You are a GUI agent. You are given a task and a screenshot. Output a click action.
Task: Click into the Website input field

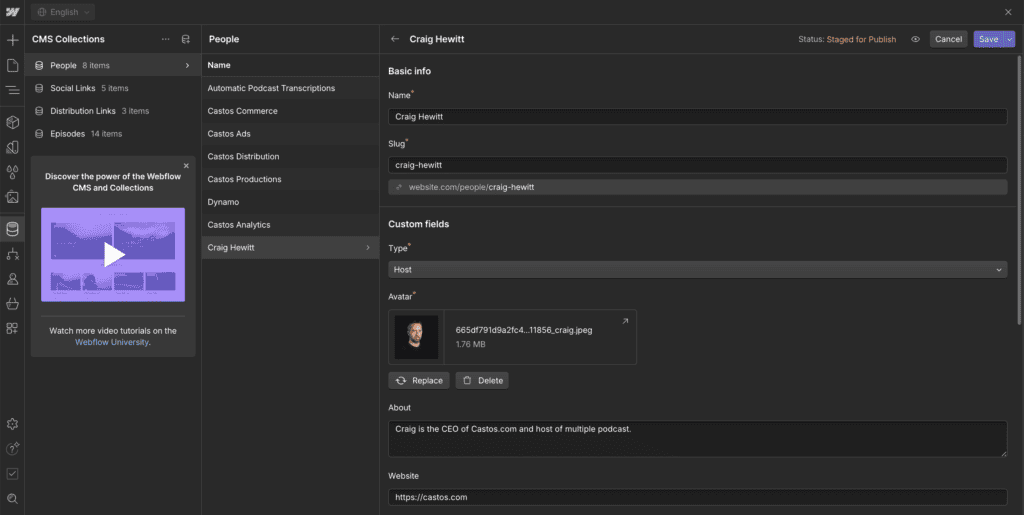coord(697,497)
